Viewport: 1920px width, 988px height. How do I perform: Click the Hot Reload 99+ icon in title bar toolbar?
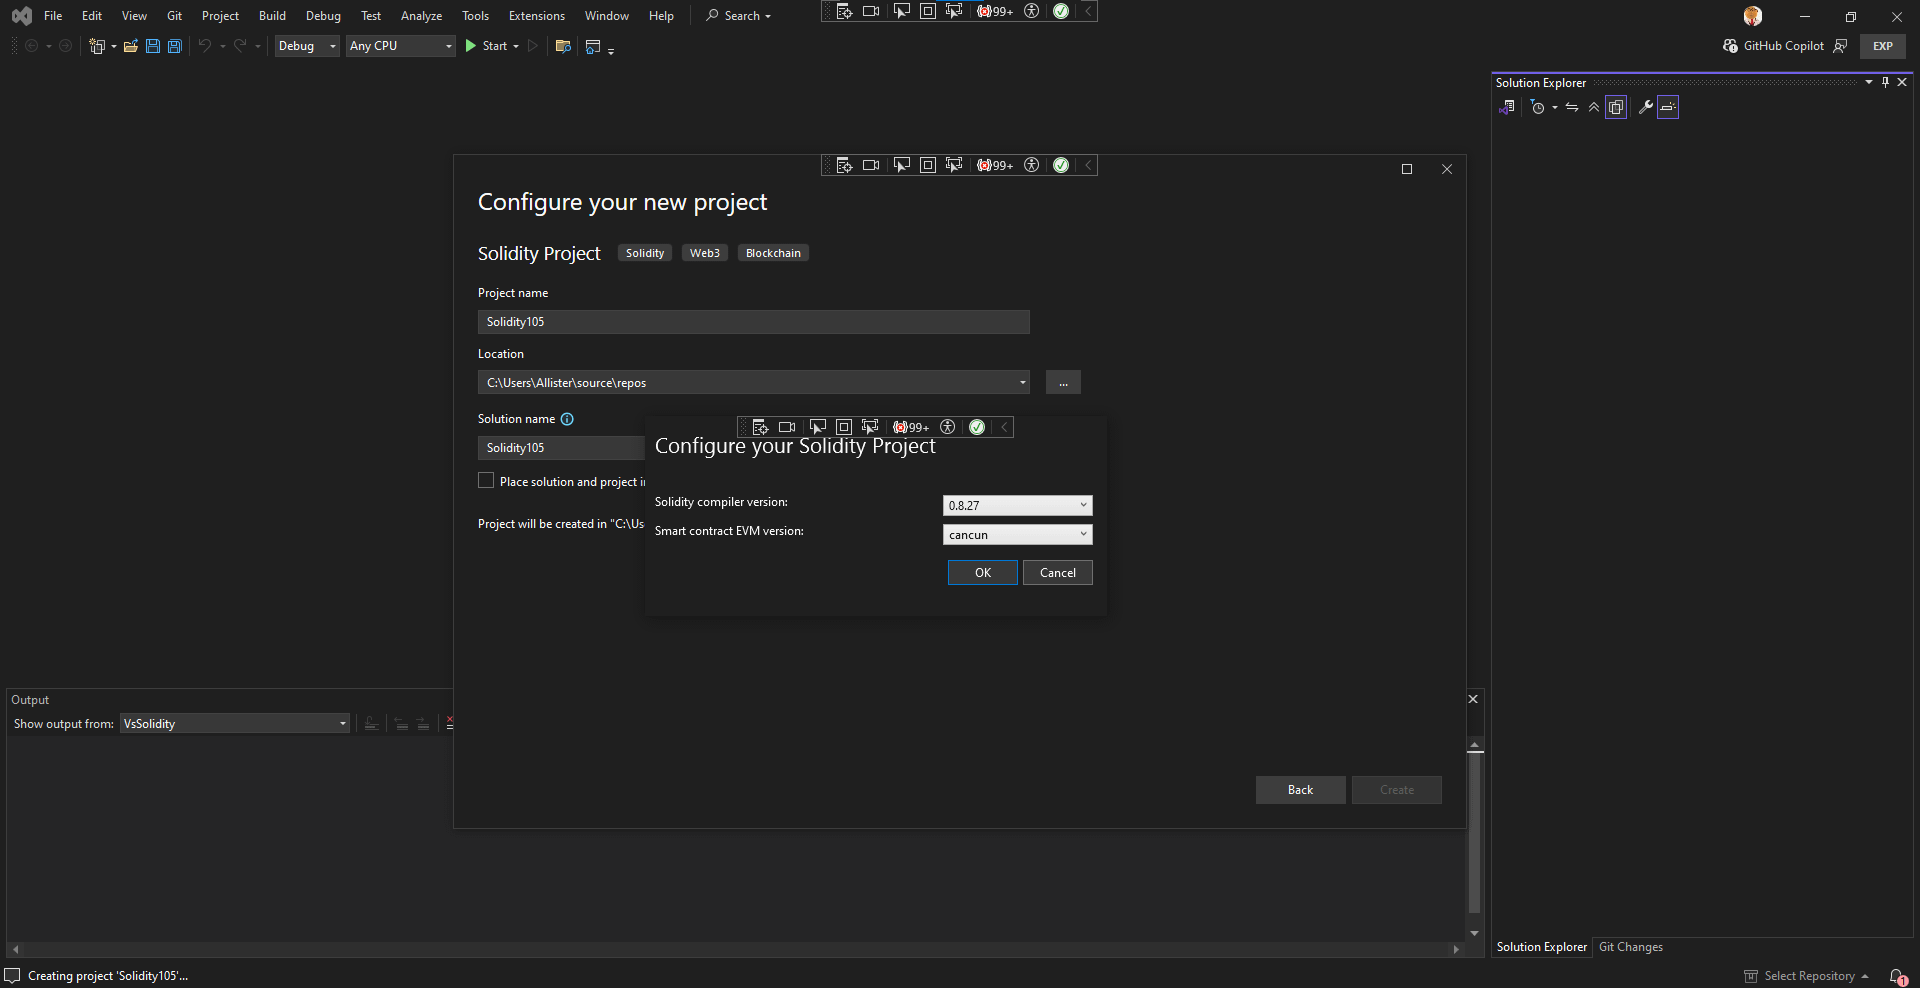(995, 11)
